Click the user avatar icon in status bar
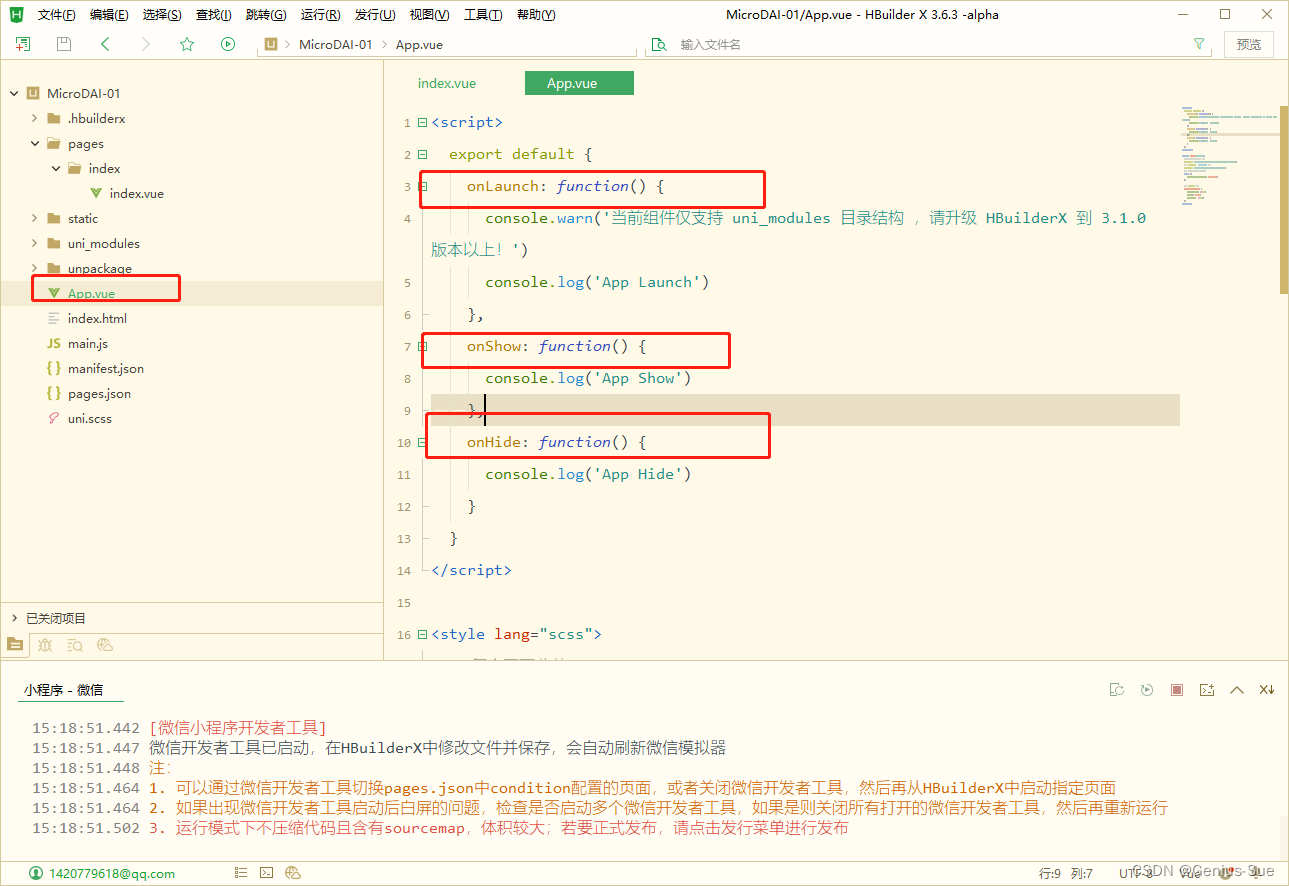The image size is (1289, 886). click(x=37, y=873)
